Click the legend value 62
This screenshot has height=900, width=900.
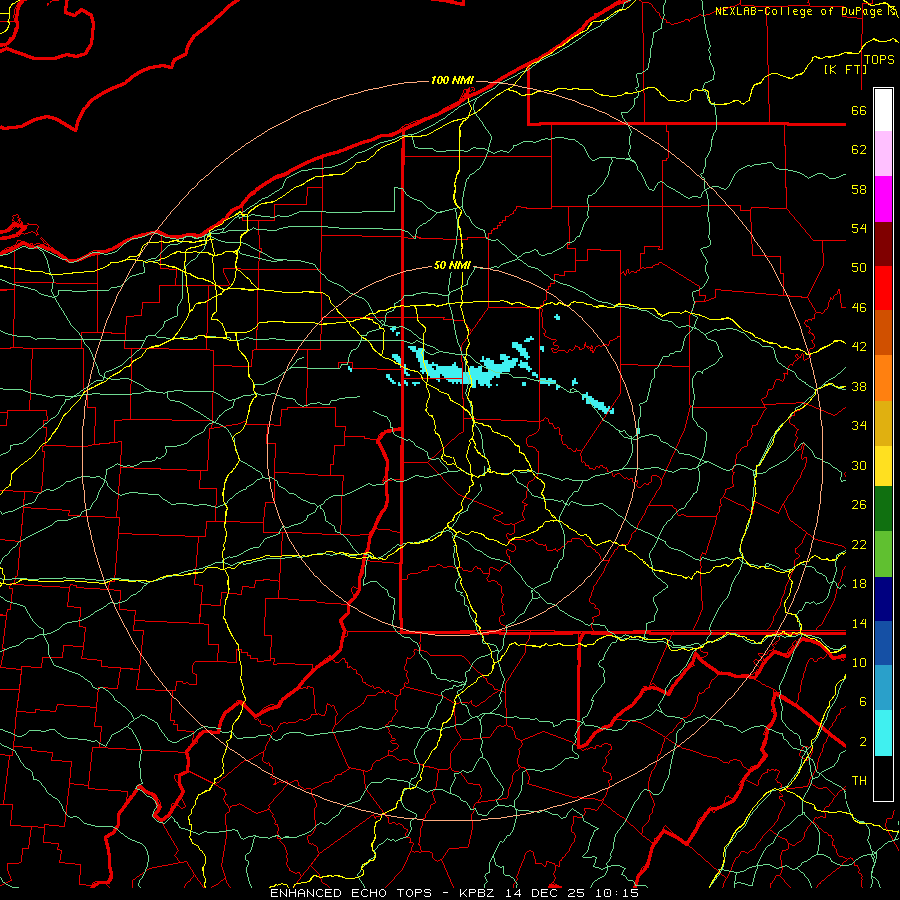coord(859,149)
